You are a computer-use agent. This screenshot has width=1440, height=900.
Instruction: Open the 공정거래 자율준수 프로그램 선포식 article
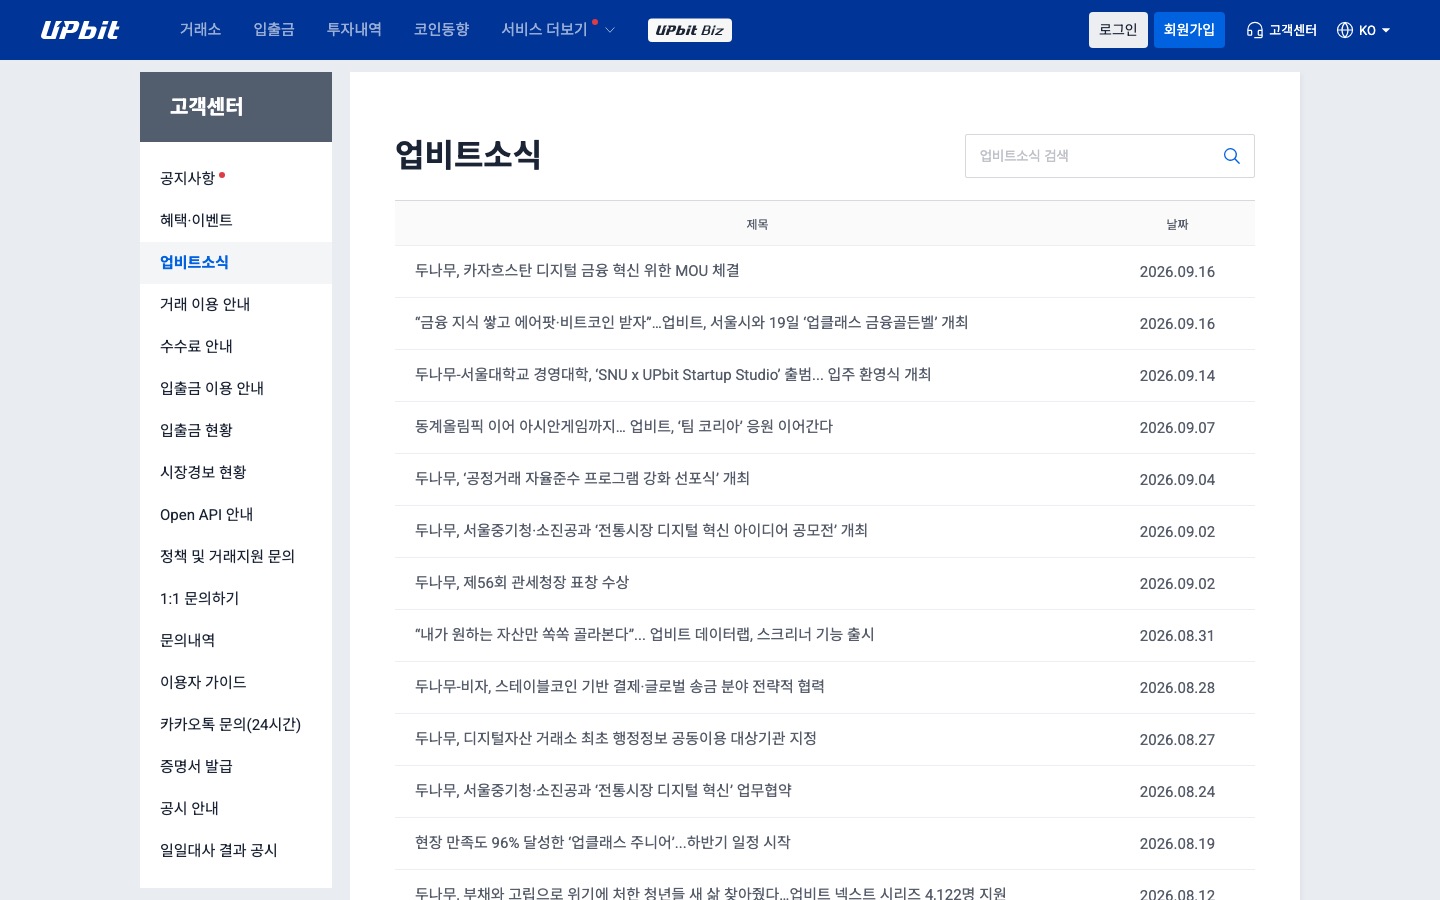pyautogui.click(x=582, y=479)
